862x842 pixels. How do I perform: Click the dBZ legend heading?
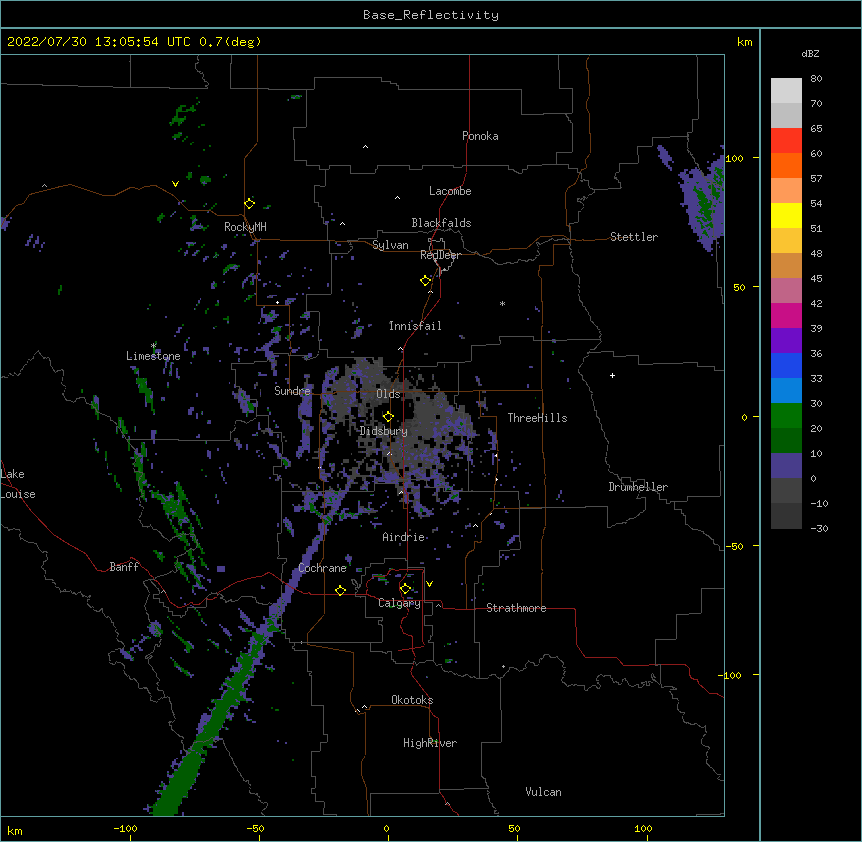(810, 53)
